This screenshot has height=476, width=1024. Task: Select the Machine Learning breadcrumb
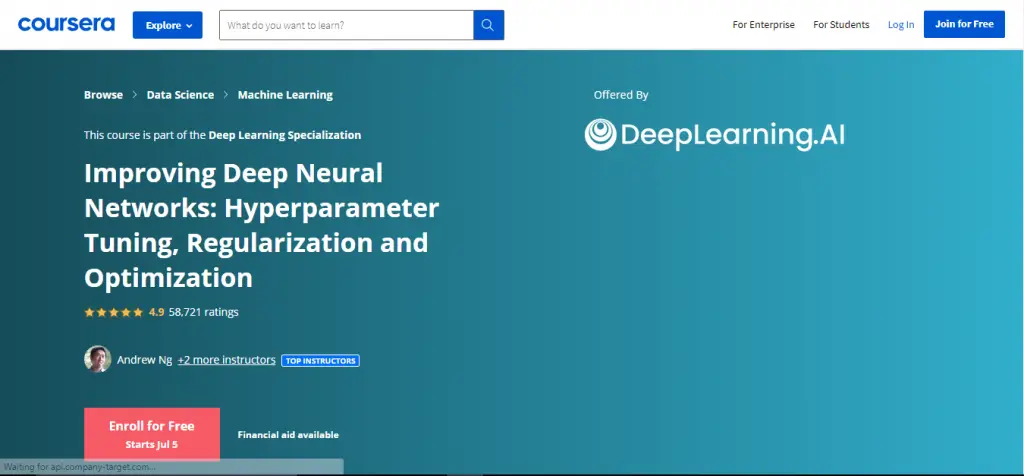[285, 95]
